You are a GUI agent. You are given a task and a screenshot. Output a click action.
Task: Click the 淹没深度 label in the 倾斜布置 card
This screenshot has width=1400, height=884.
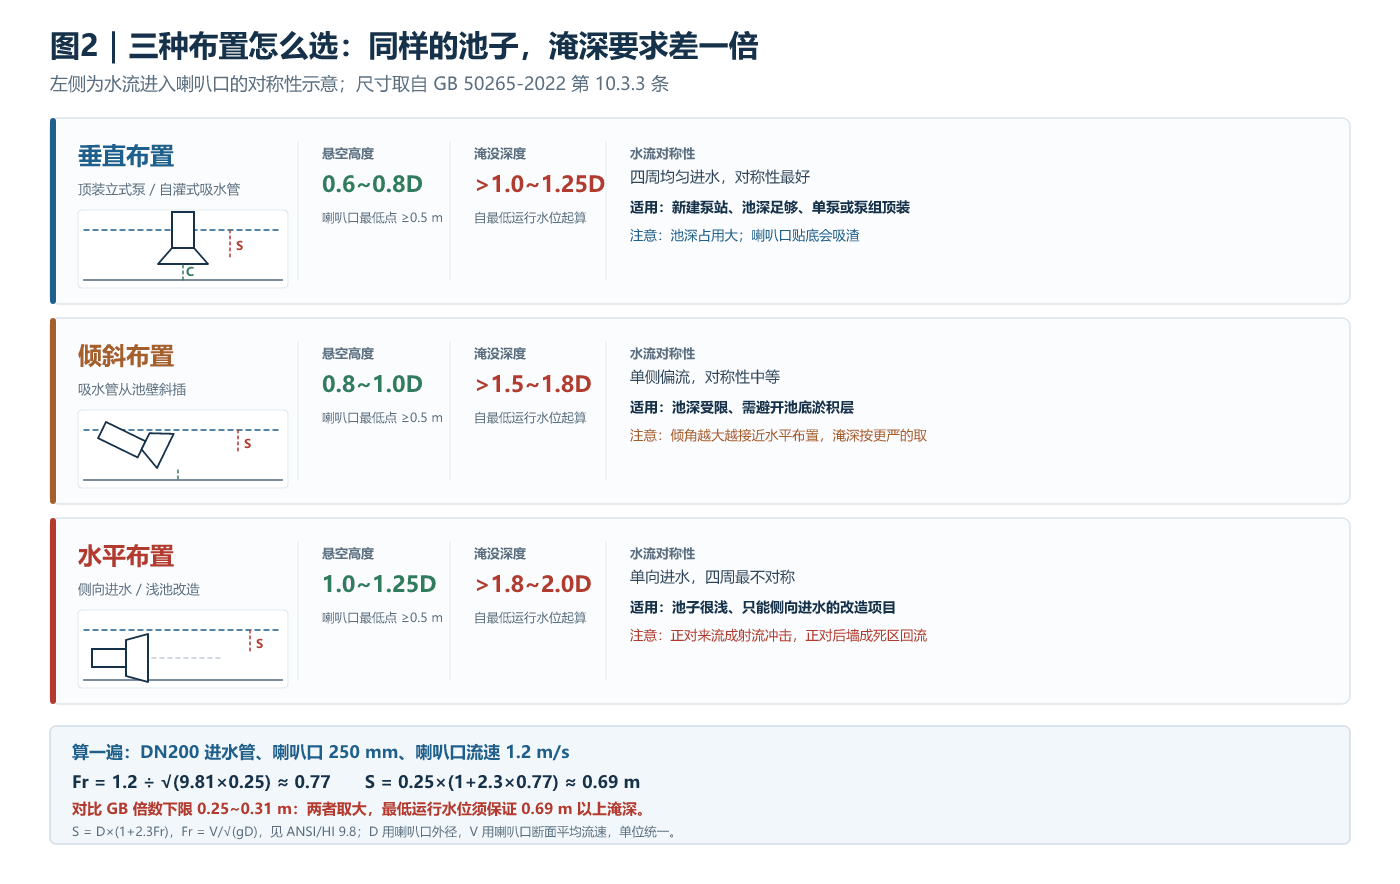[500, 353]
